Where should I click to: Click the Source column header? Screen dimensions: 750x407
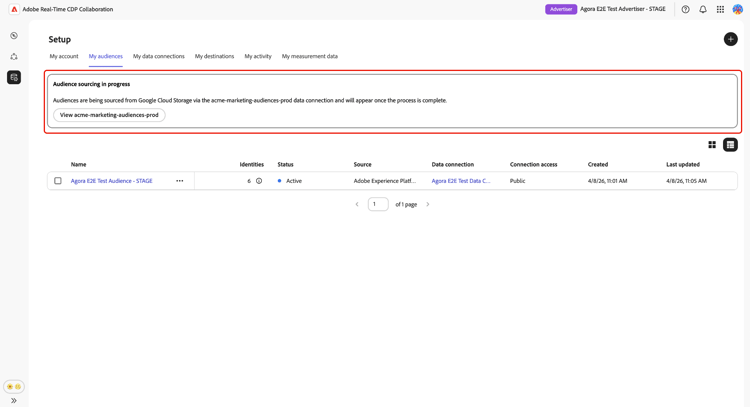click(x=363, y=165)
